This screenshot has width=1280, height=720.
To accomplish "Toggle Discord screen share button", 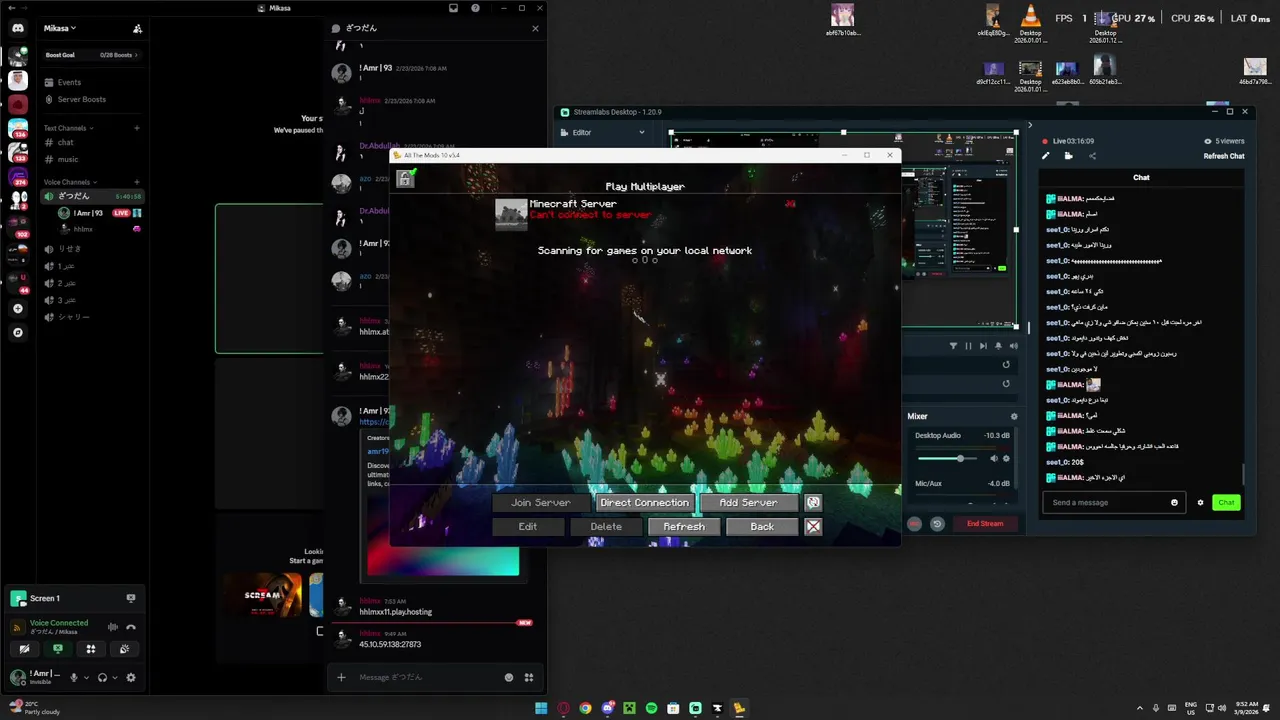I will tap(58, 649).
